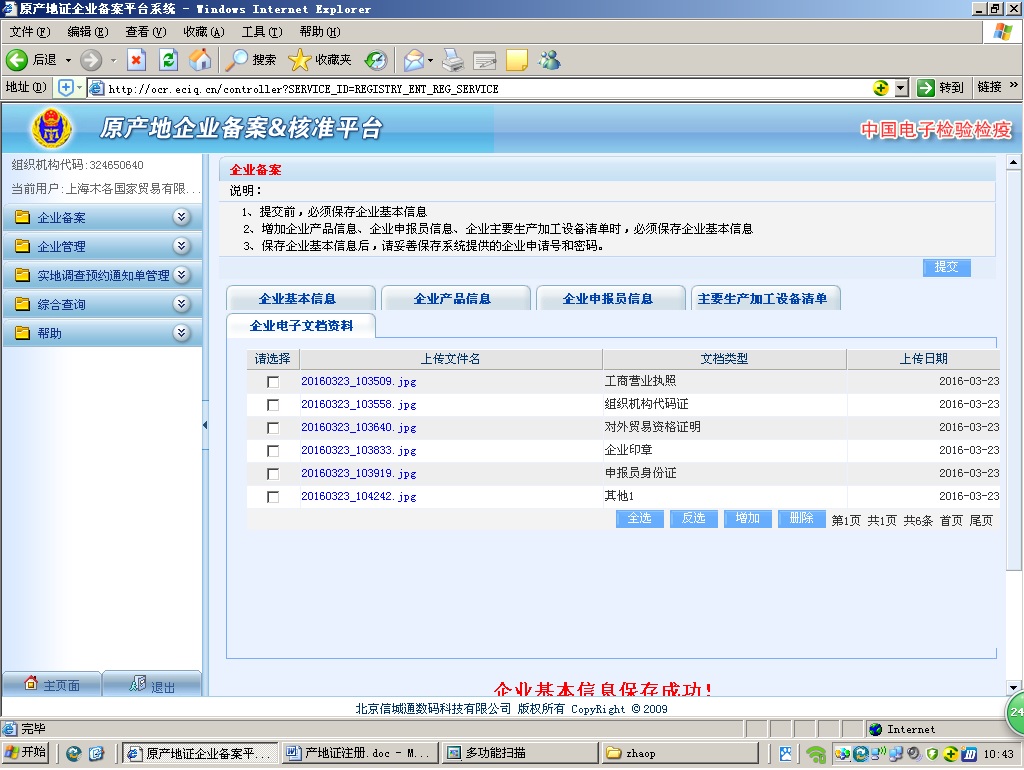Click the Refresh page toolbar icon
This screenshot has width=1024, height=770.
pos(168,60)
